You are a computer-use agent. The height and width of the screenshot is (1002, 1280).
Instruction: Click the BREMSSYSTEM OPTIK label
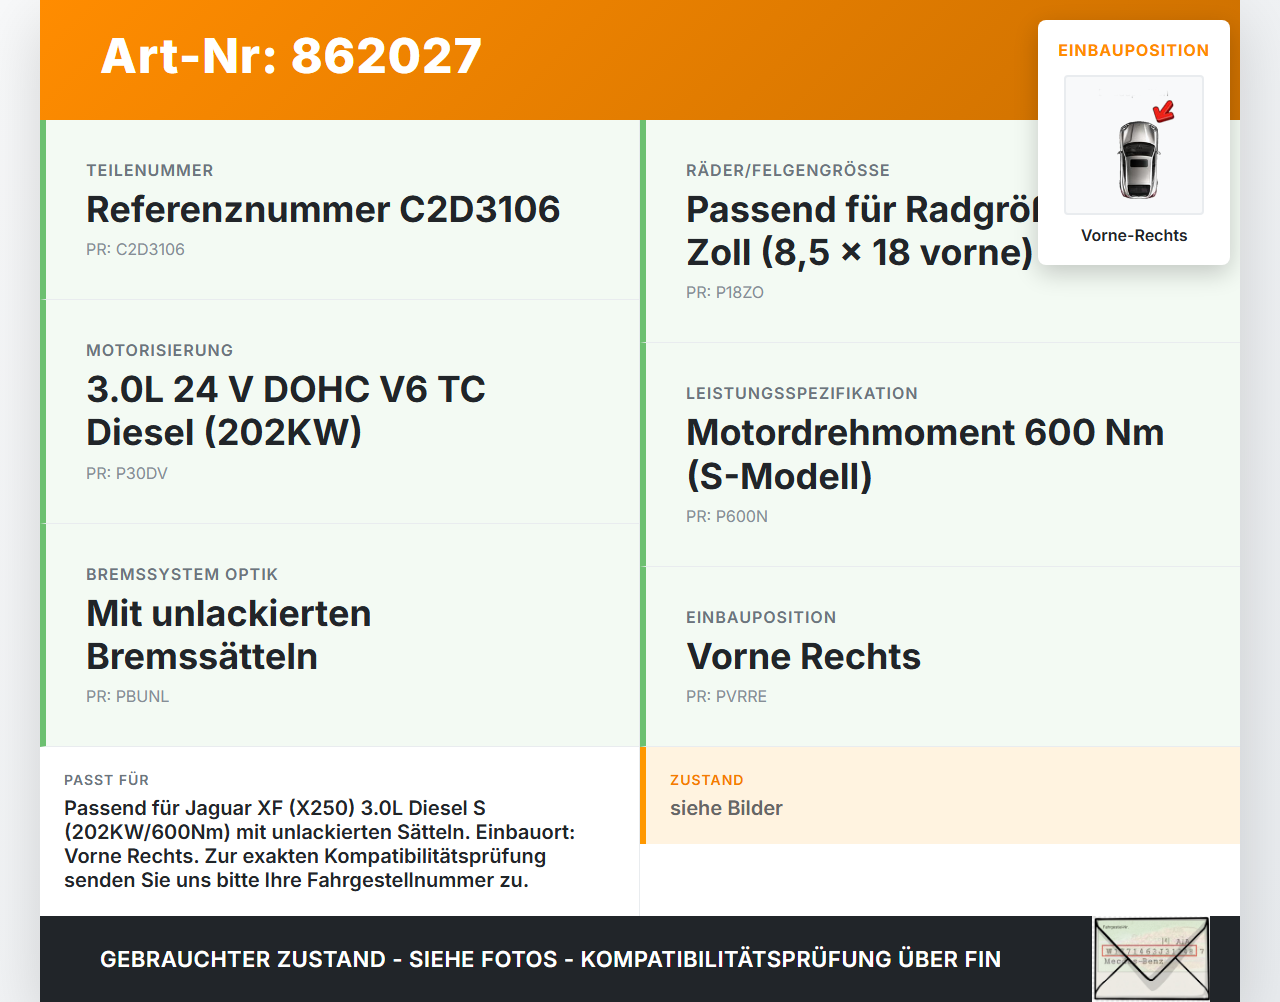(x=182, y=574)
